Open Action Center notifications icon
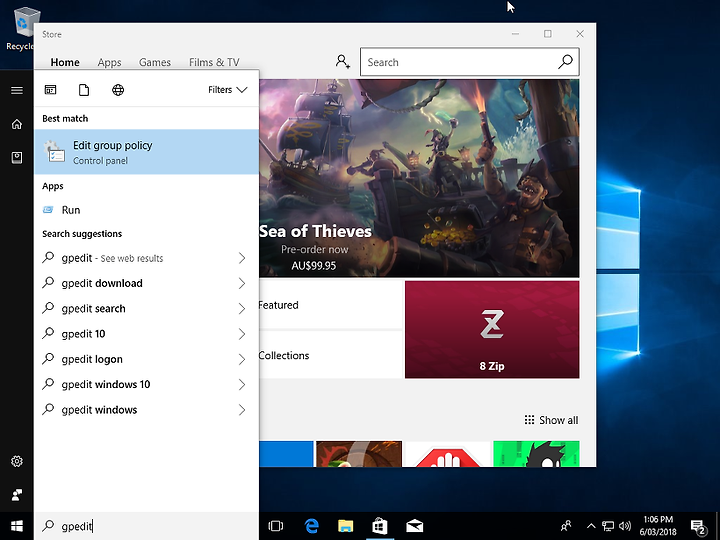Screen dimensions: 720x540 [698, 526]
